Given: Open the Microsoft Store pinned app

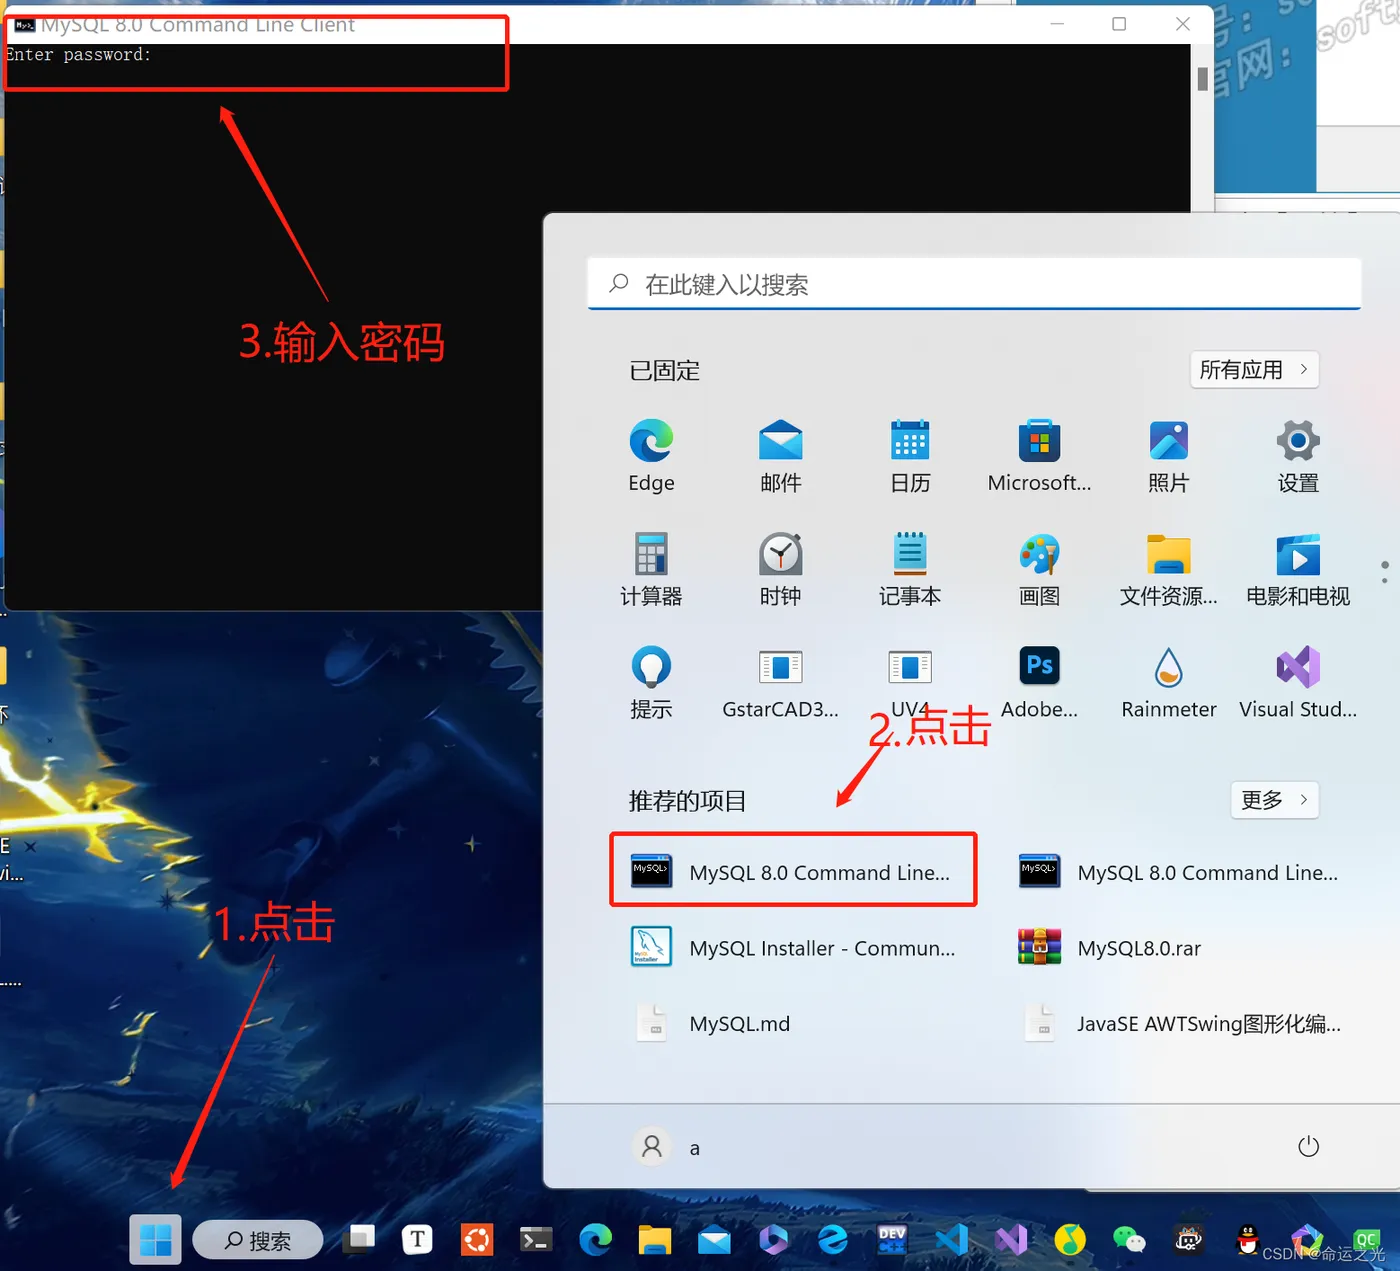Looking at the screenshot, I should 1039,455.
